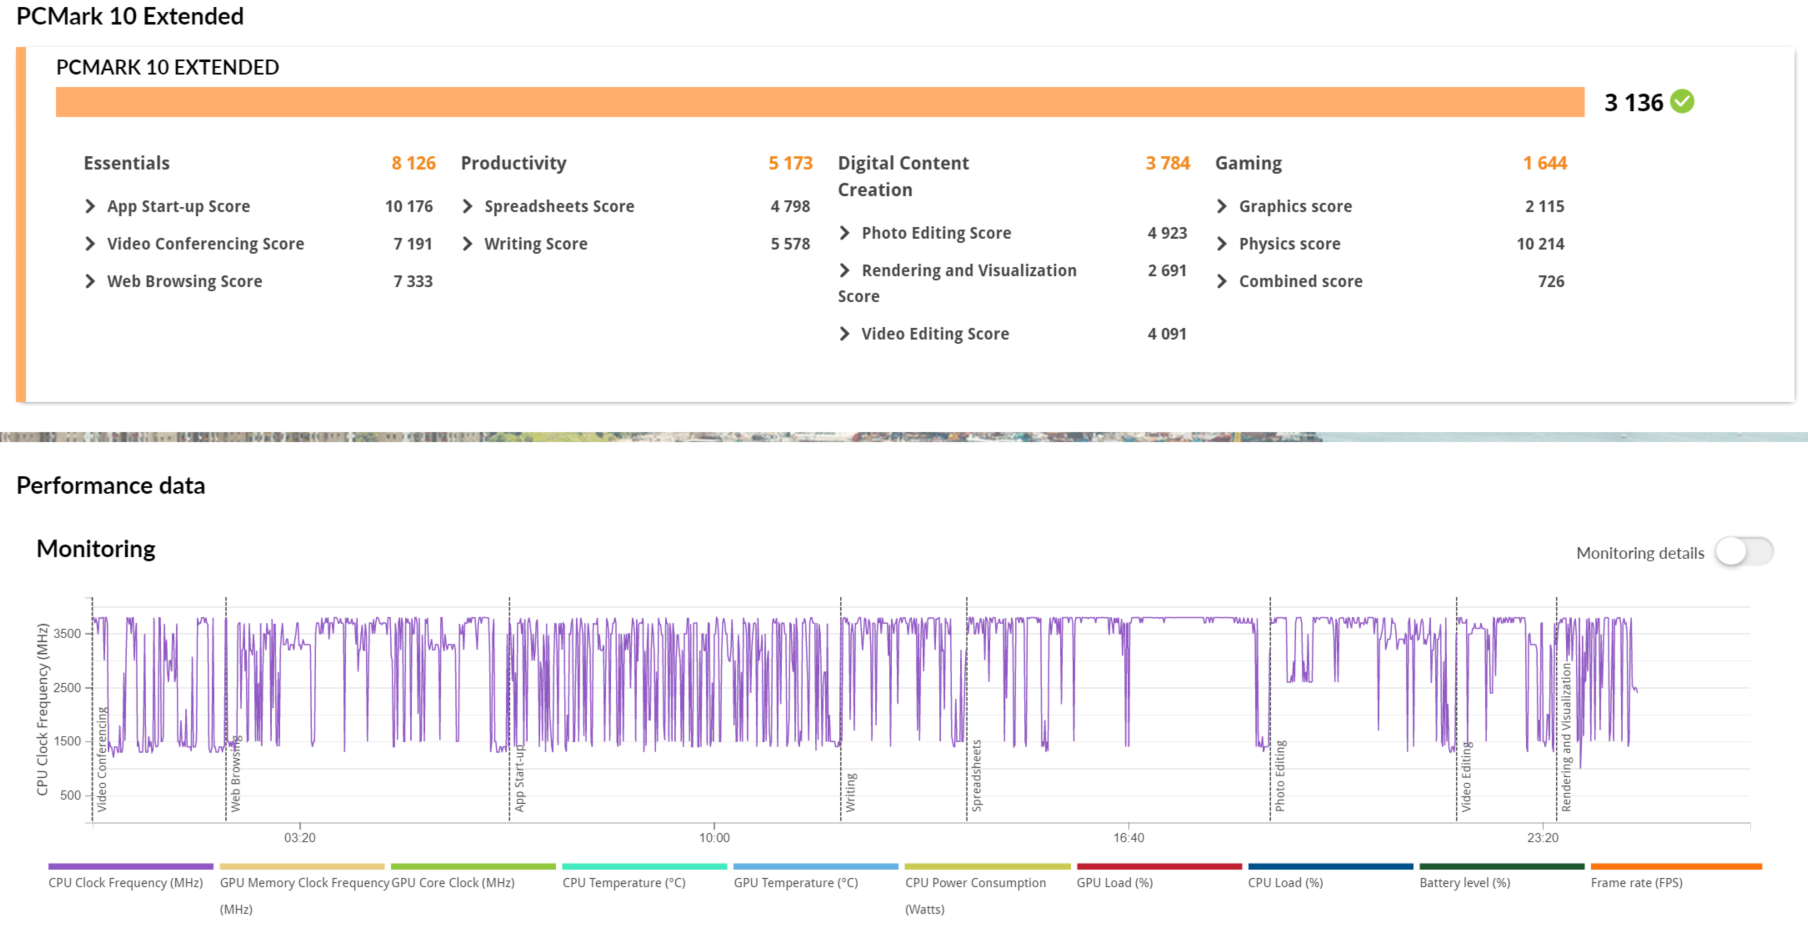Click the Video Editing chart marker
Viewport: 1808px width, 926px height.
(1467, 777)
